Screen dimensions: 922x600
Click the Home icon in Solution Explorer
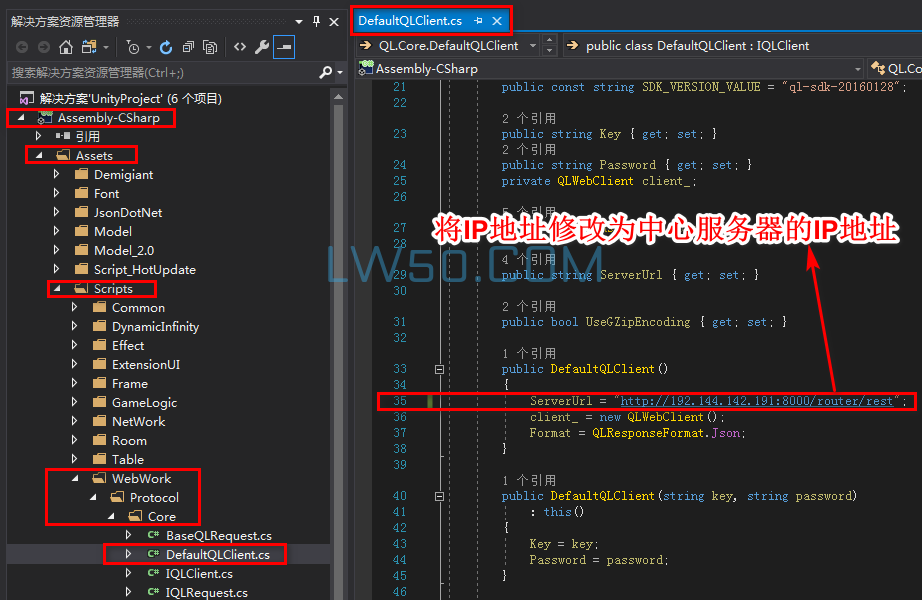[x=66, y=47]
